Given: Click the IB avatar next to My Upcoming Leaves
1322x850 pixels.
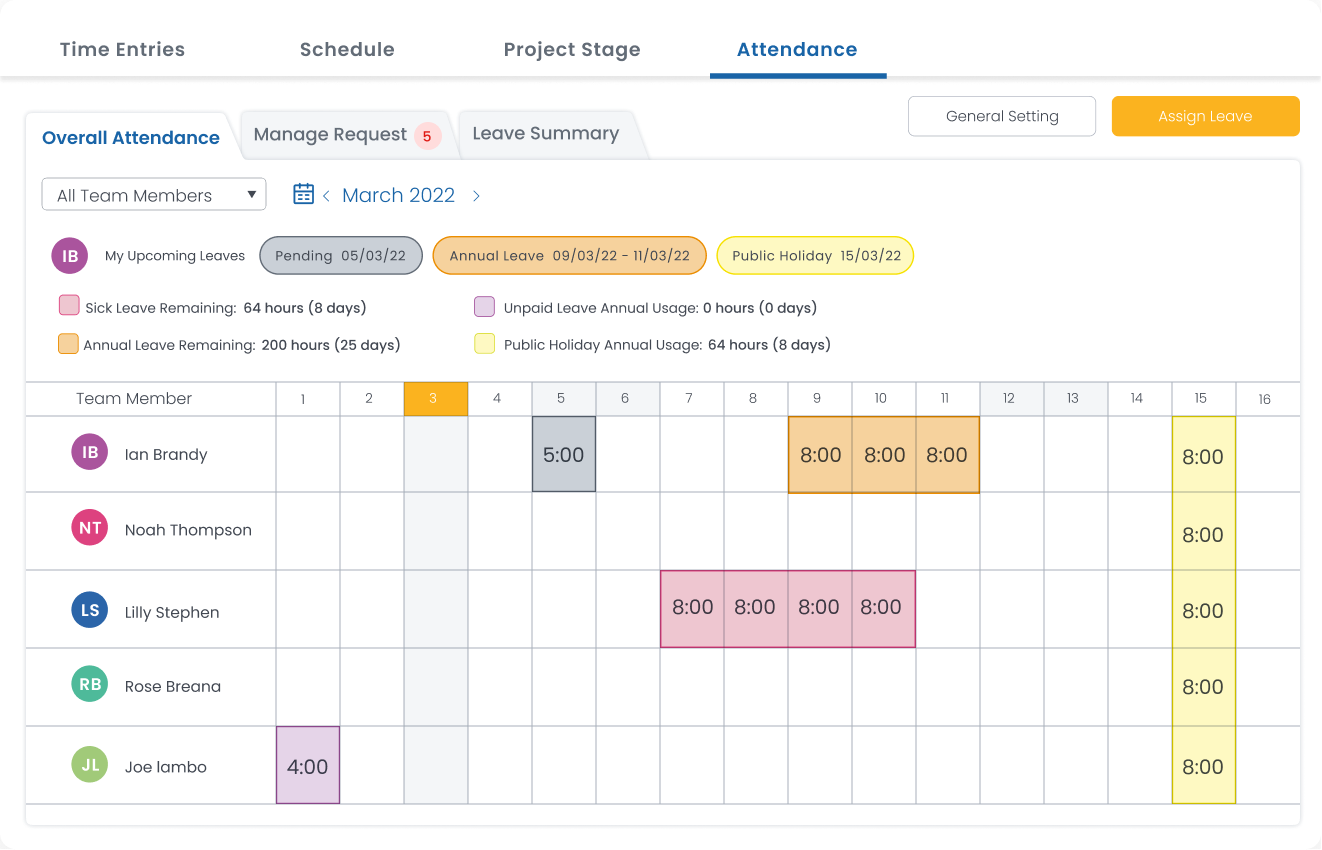Looking at the screenshot, I should click(69, 256).
